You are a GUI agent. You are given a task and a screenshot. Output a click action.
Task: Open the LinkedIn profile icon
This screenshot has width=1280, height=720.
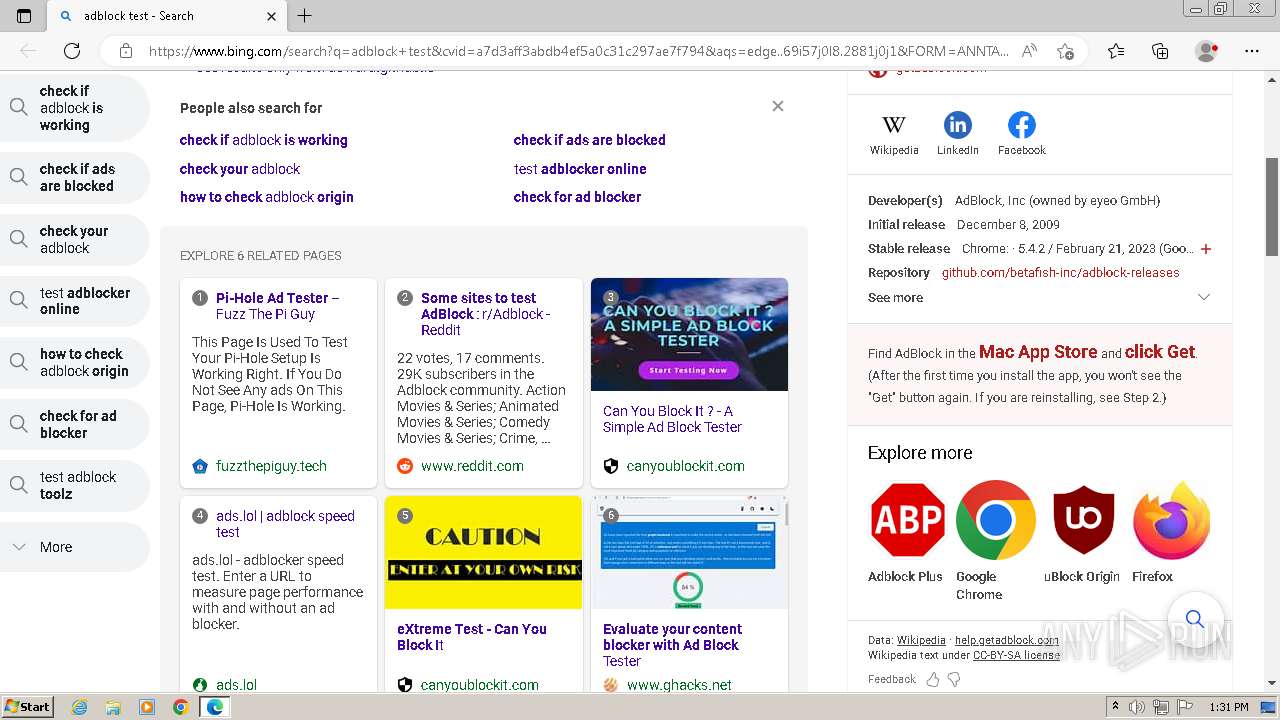[x=957, y=125]
